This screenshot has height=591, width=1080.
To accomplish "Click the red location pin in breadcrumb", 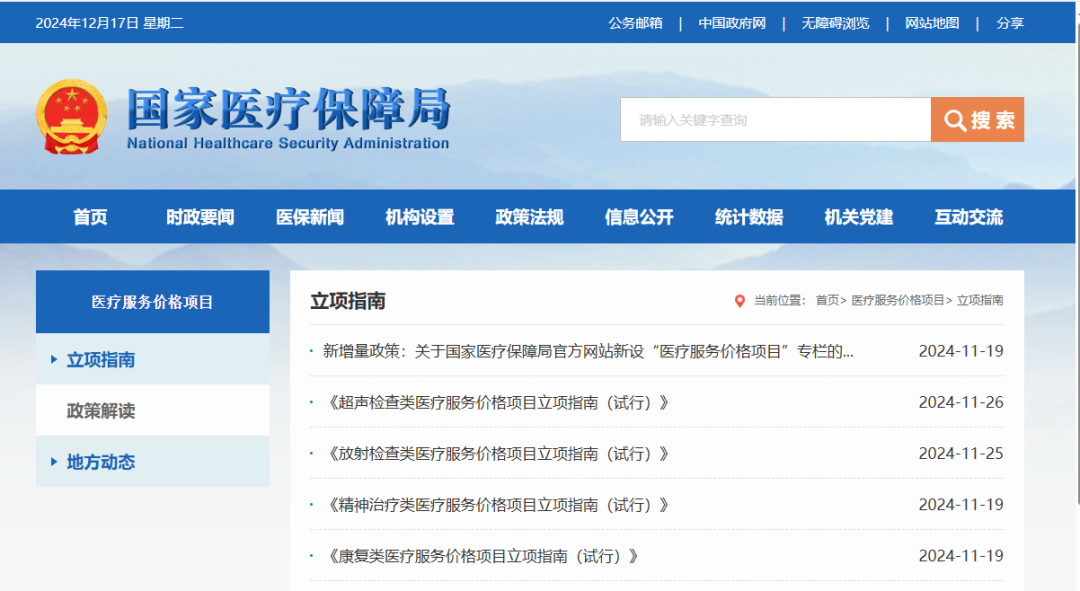I will click(740, 299).
